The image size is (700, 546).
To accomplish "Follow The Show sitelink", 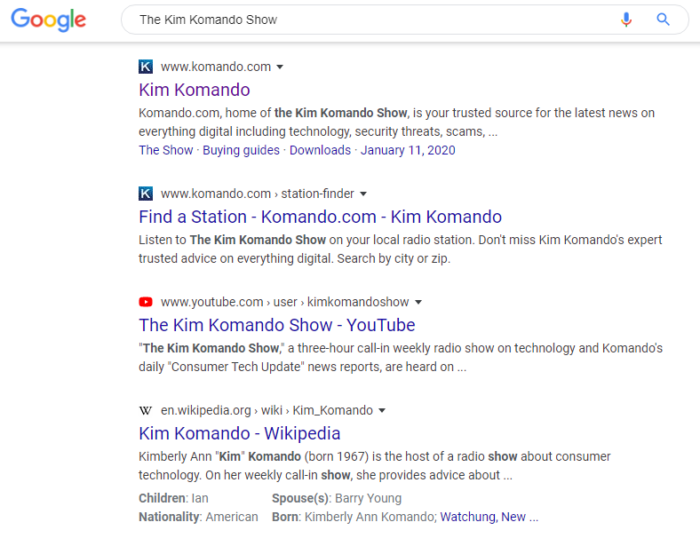I will pos(166,150).
